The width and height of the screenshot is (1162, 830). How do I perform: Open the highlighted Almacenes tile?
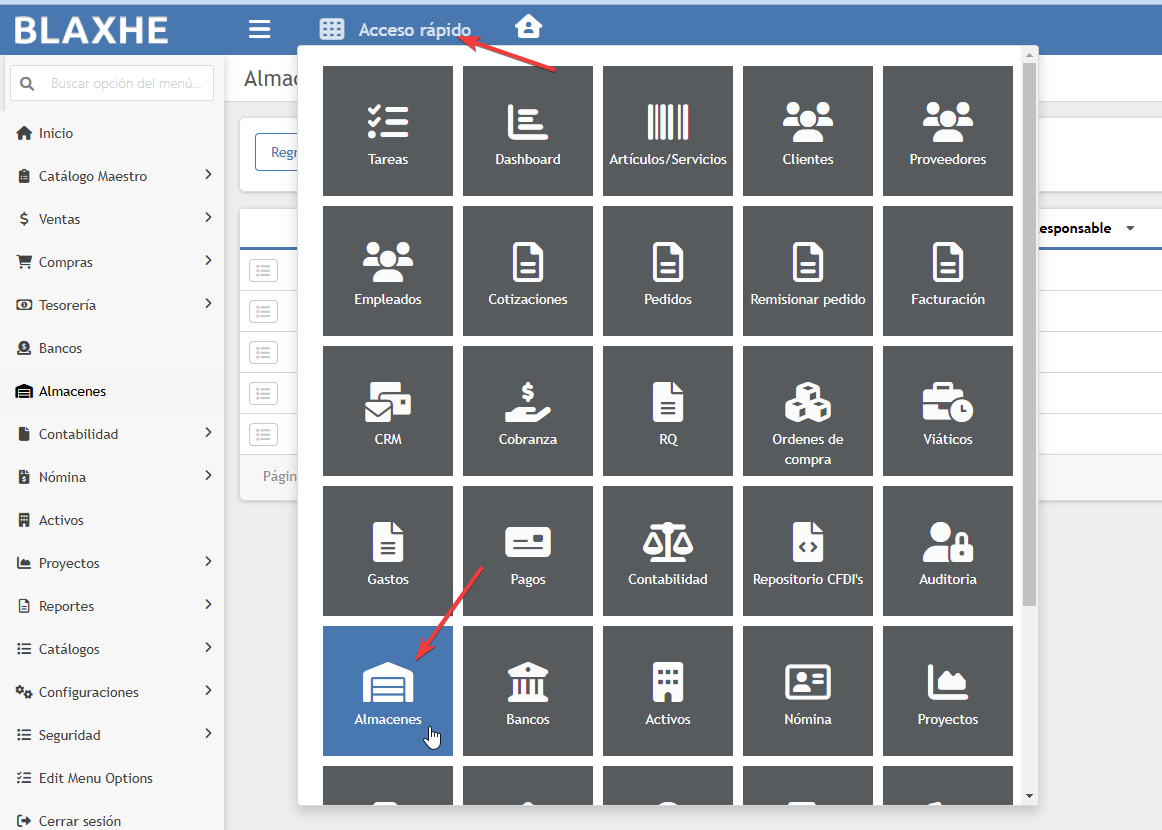click(x=388, y=691)
